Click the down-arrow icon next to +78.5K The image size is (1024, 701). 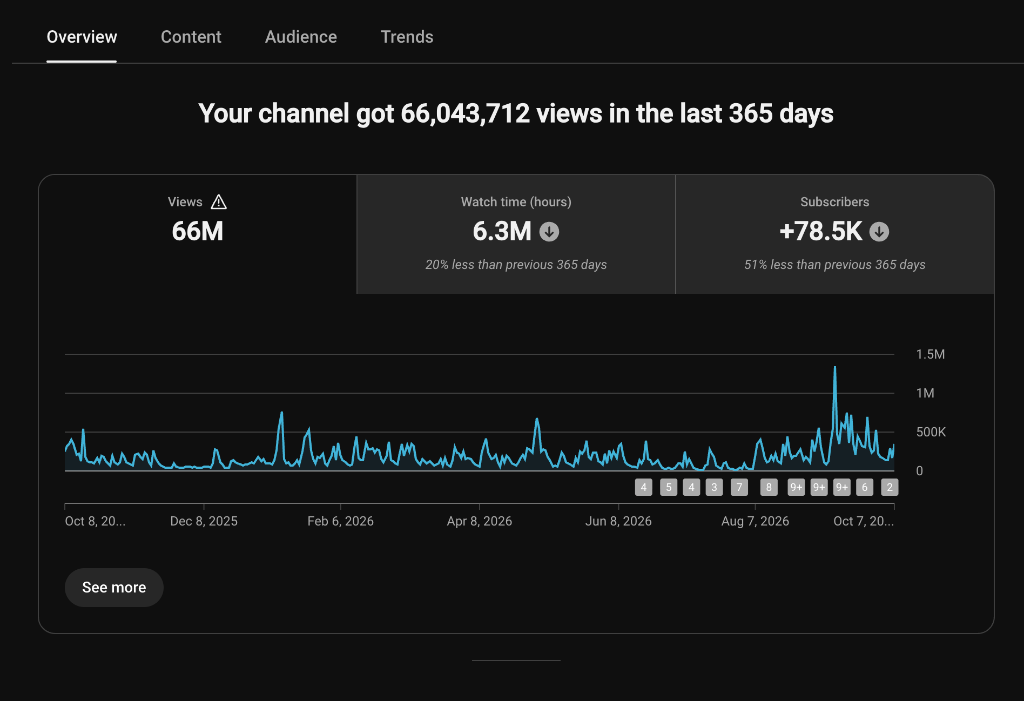[880, 232]
